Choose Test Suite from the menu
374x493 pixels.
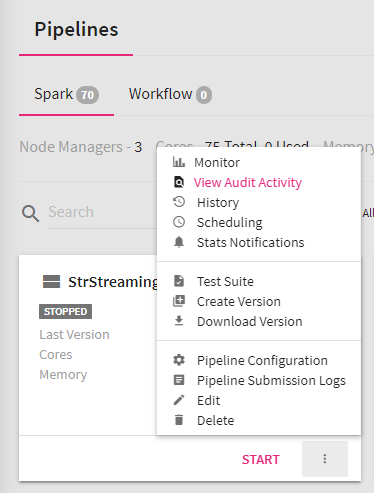tap(225, 281)
